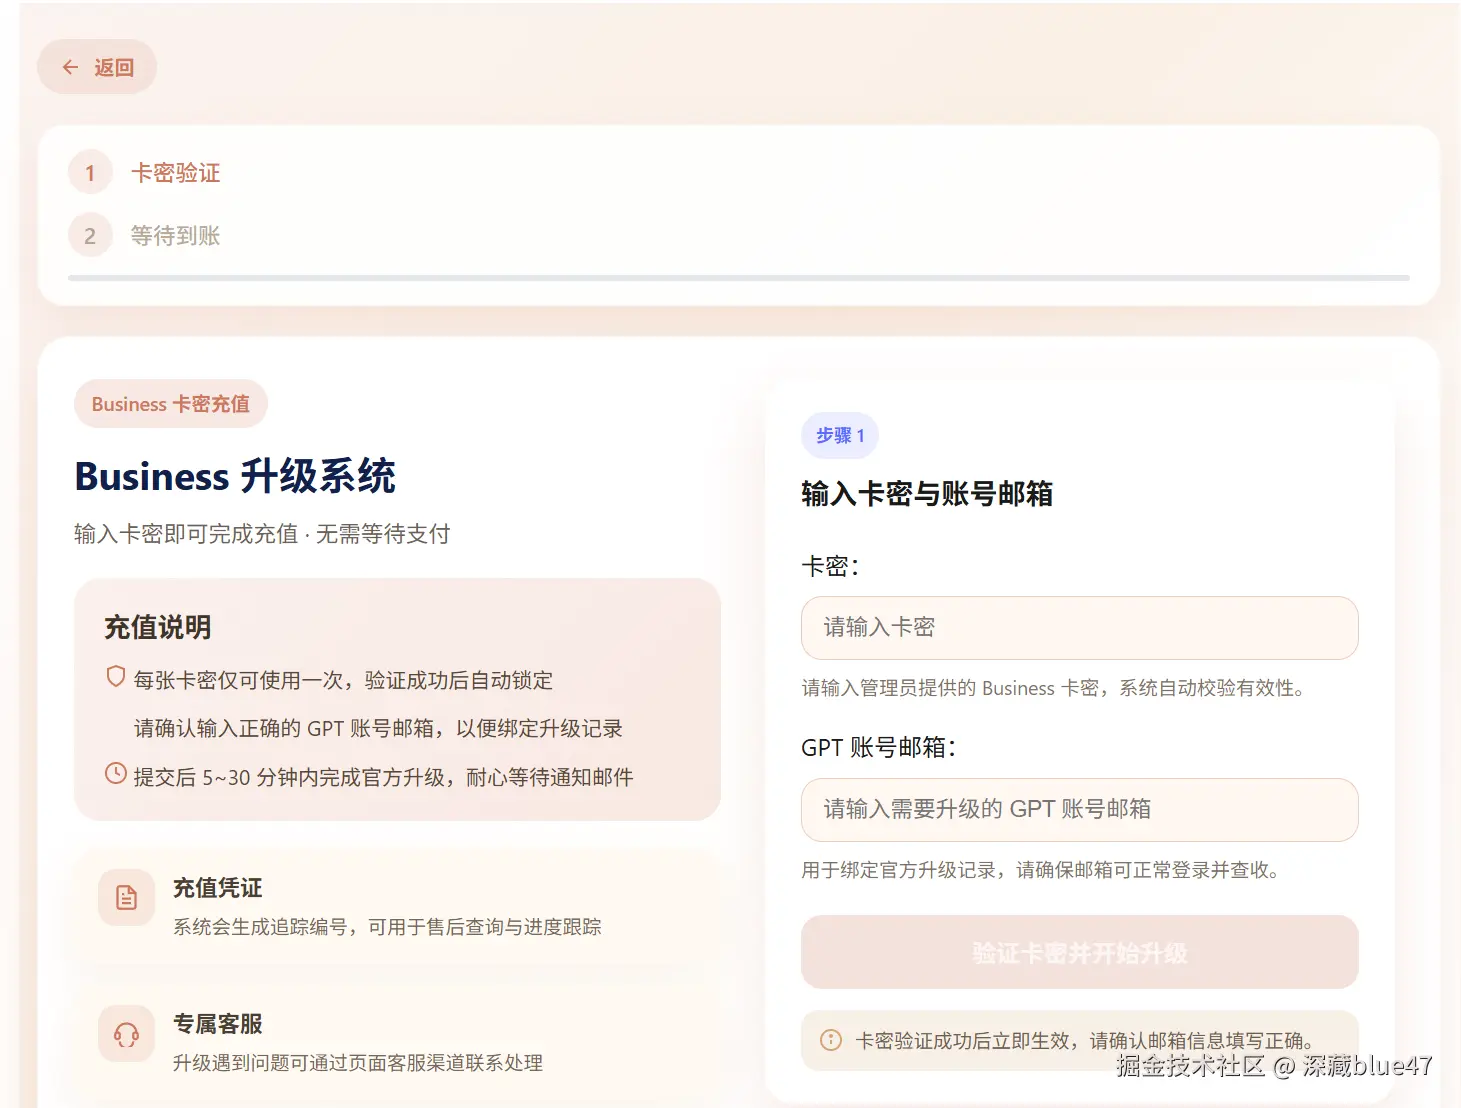Click text 每张卡密仅可使用一次，验证成功后自动锁定

(x=343, y=680)
